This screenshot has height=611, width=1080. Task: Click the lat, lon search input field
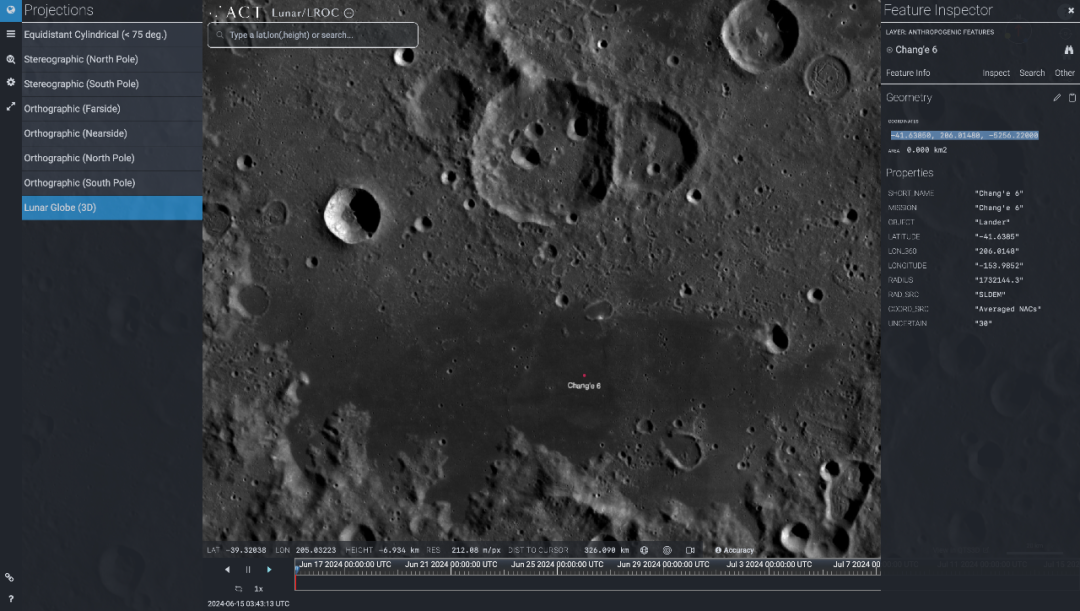click(x=313, y=35)
